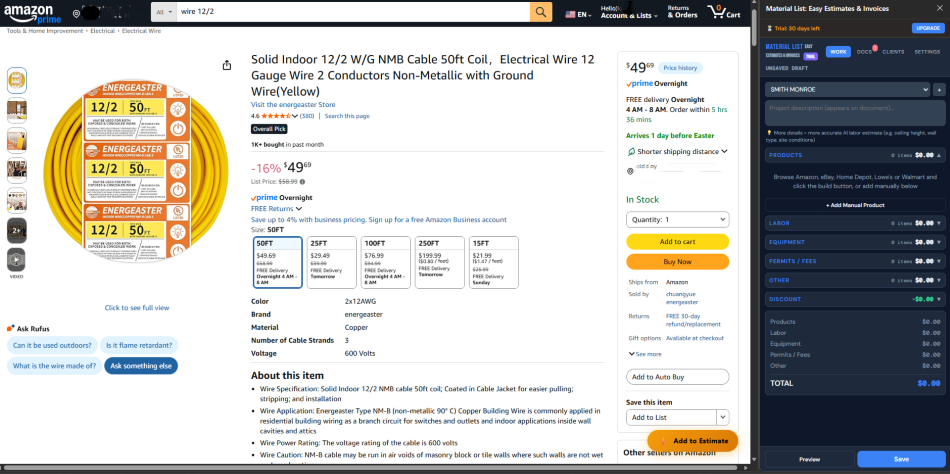950x474 pixels.
Task: Select the second product image thumbnail
Action: coord(17,109)
